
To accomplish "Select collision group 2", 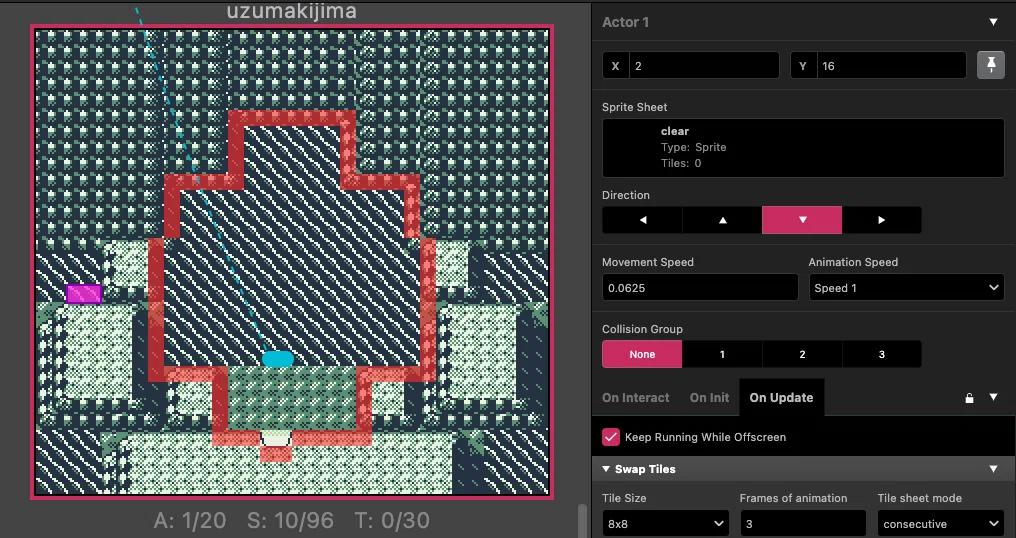I will 802,354.
